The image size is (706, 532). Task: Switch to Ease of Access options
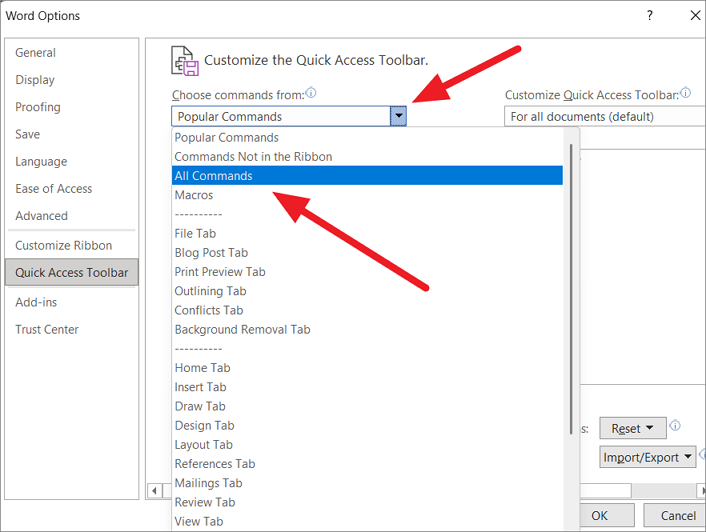(72, 189)
